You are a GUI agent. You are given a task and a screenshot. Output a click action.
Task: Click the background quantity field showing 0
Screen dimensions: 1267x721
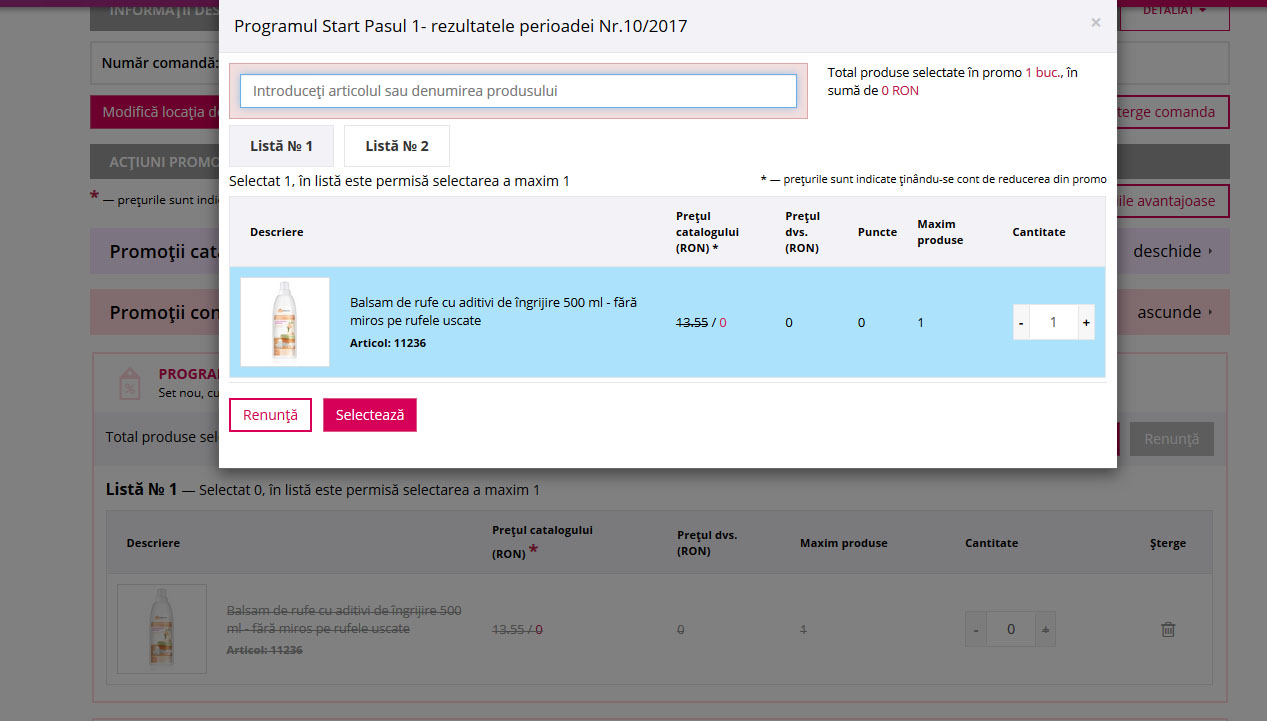pyautogui.click(x=1011, y=629)
